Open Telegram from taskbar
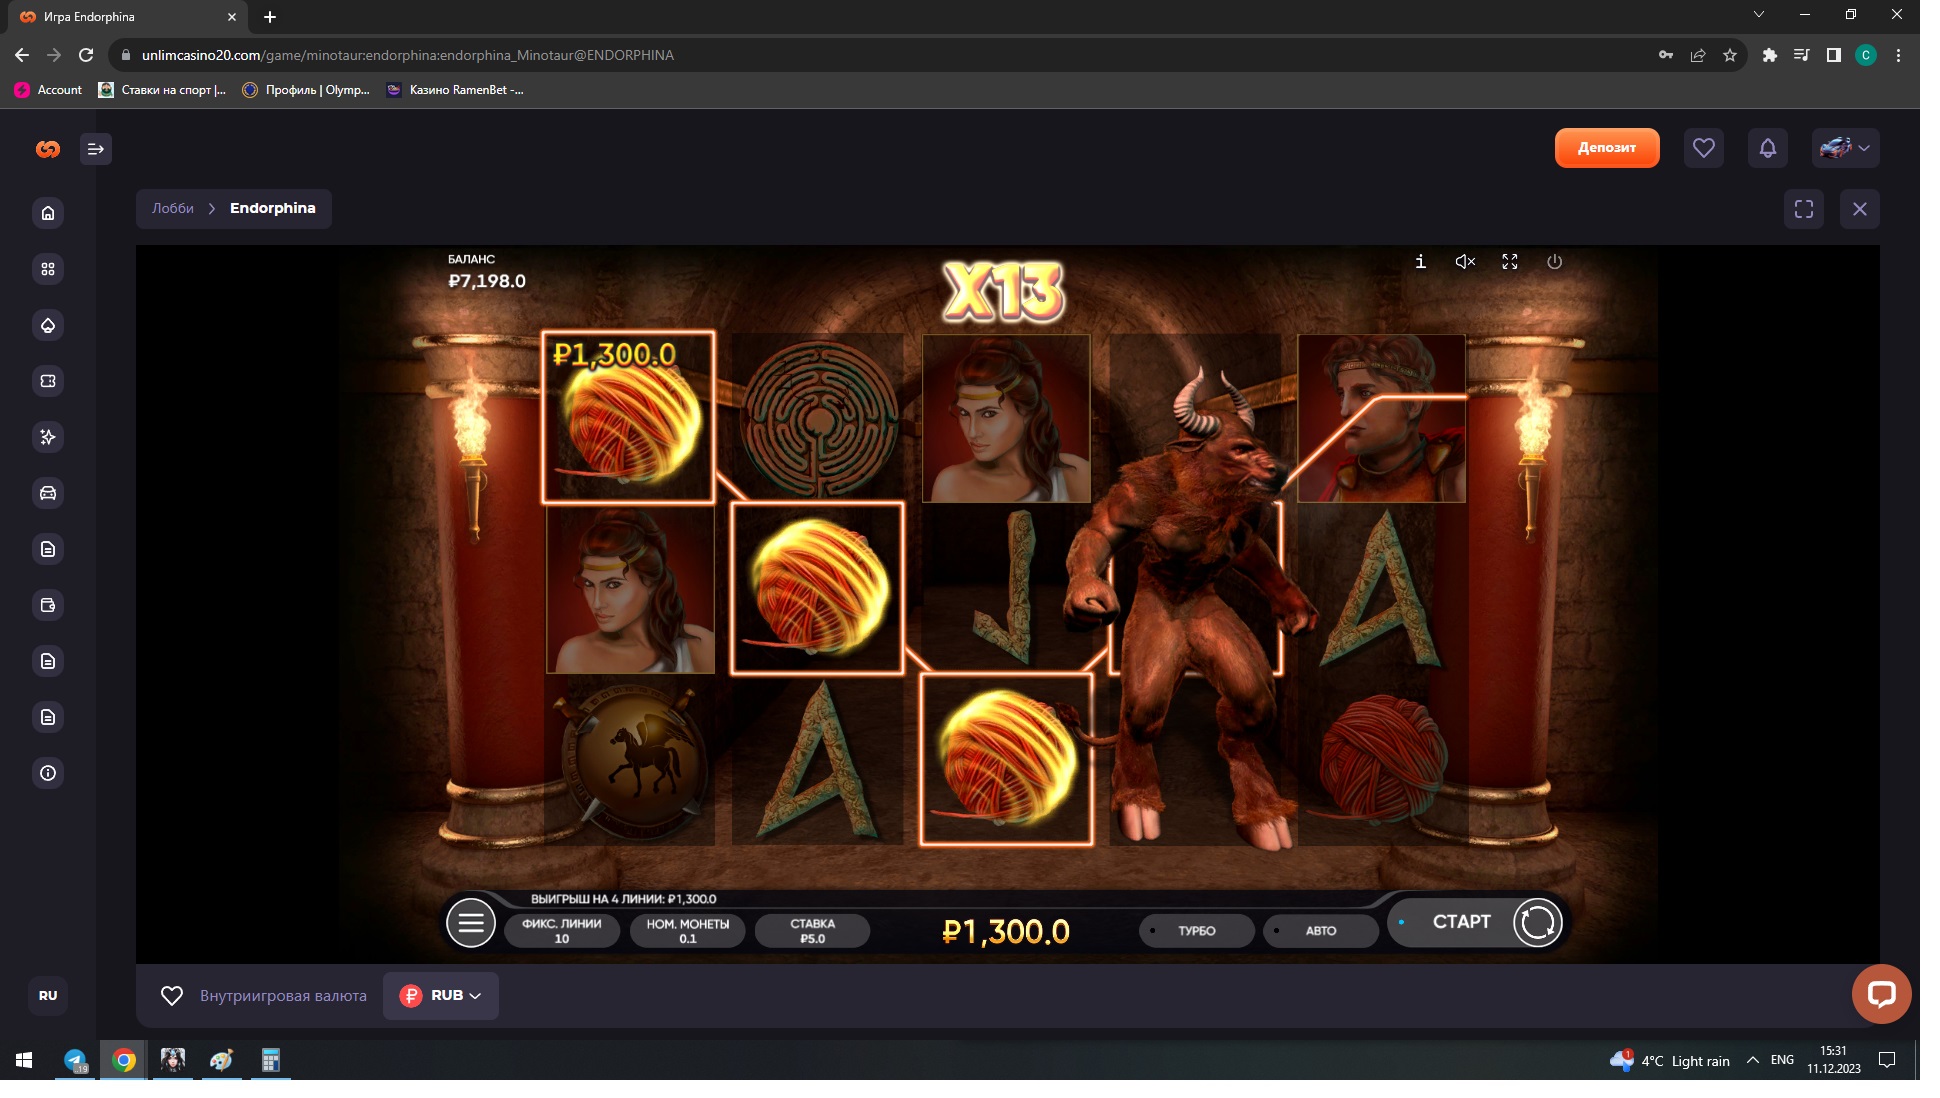 tap(75, 1060)
